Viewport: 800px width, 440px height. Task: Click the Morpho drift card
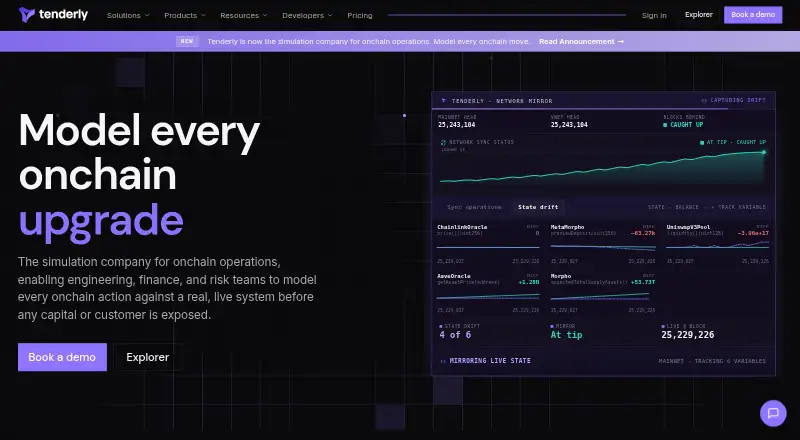[603, 293]
